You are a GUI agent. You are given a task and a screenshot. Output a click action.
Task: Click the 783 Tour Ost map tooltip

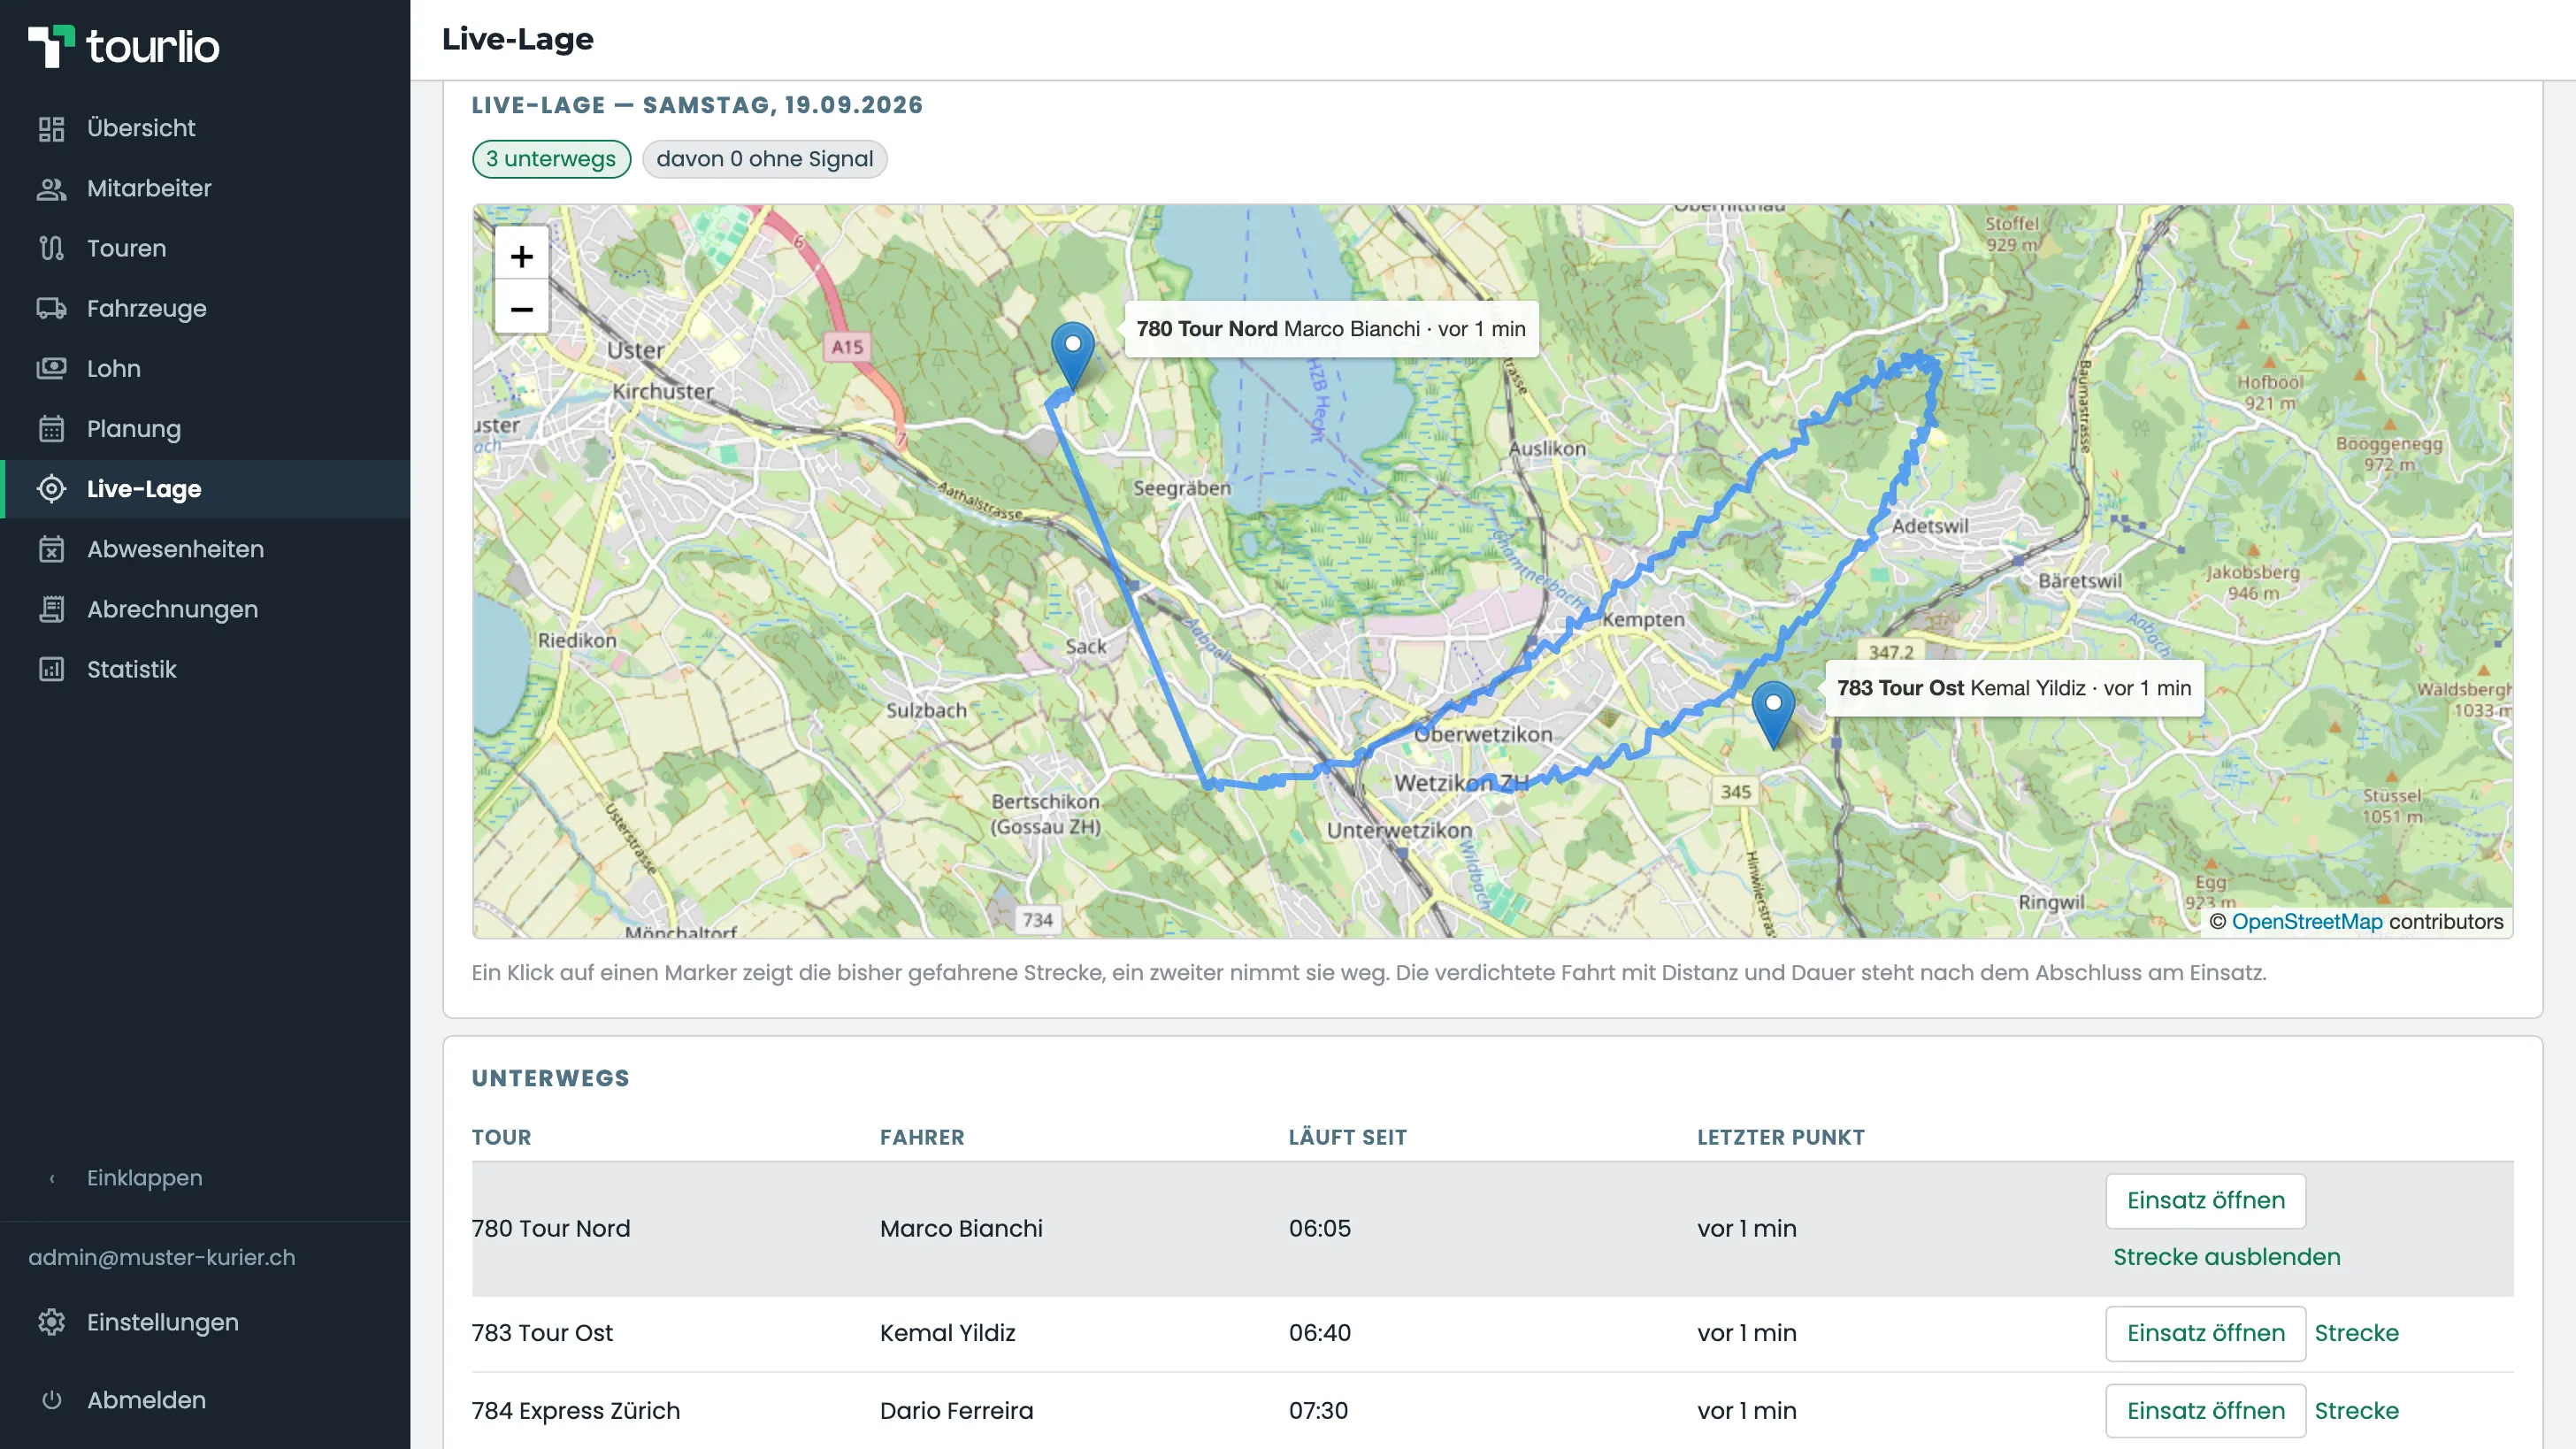pyautogui.click(x=2014, y=688)
